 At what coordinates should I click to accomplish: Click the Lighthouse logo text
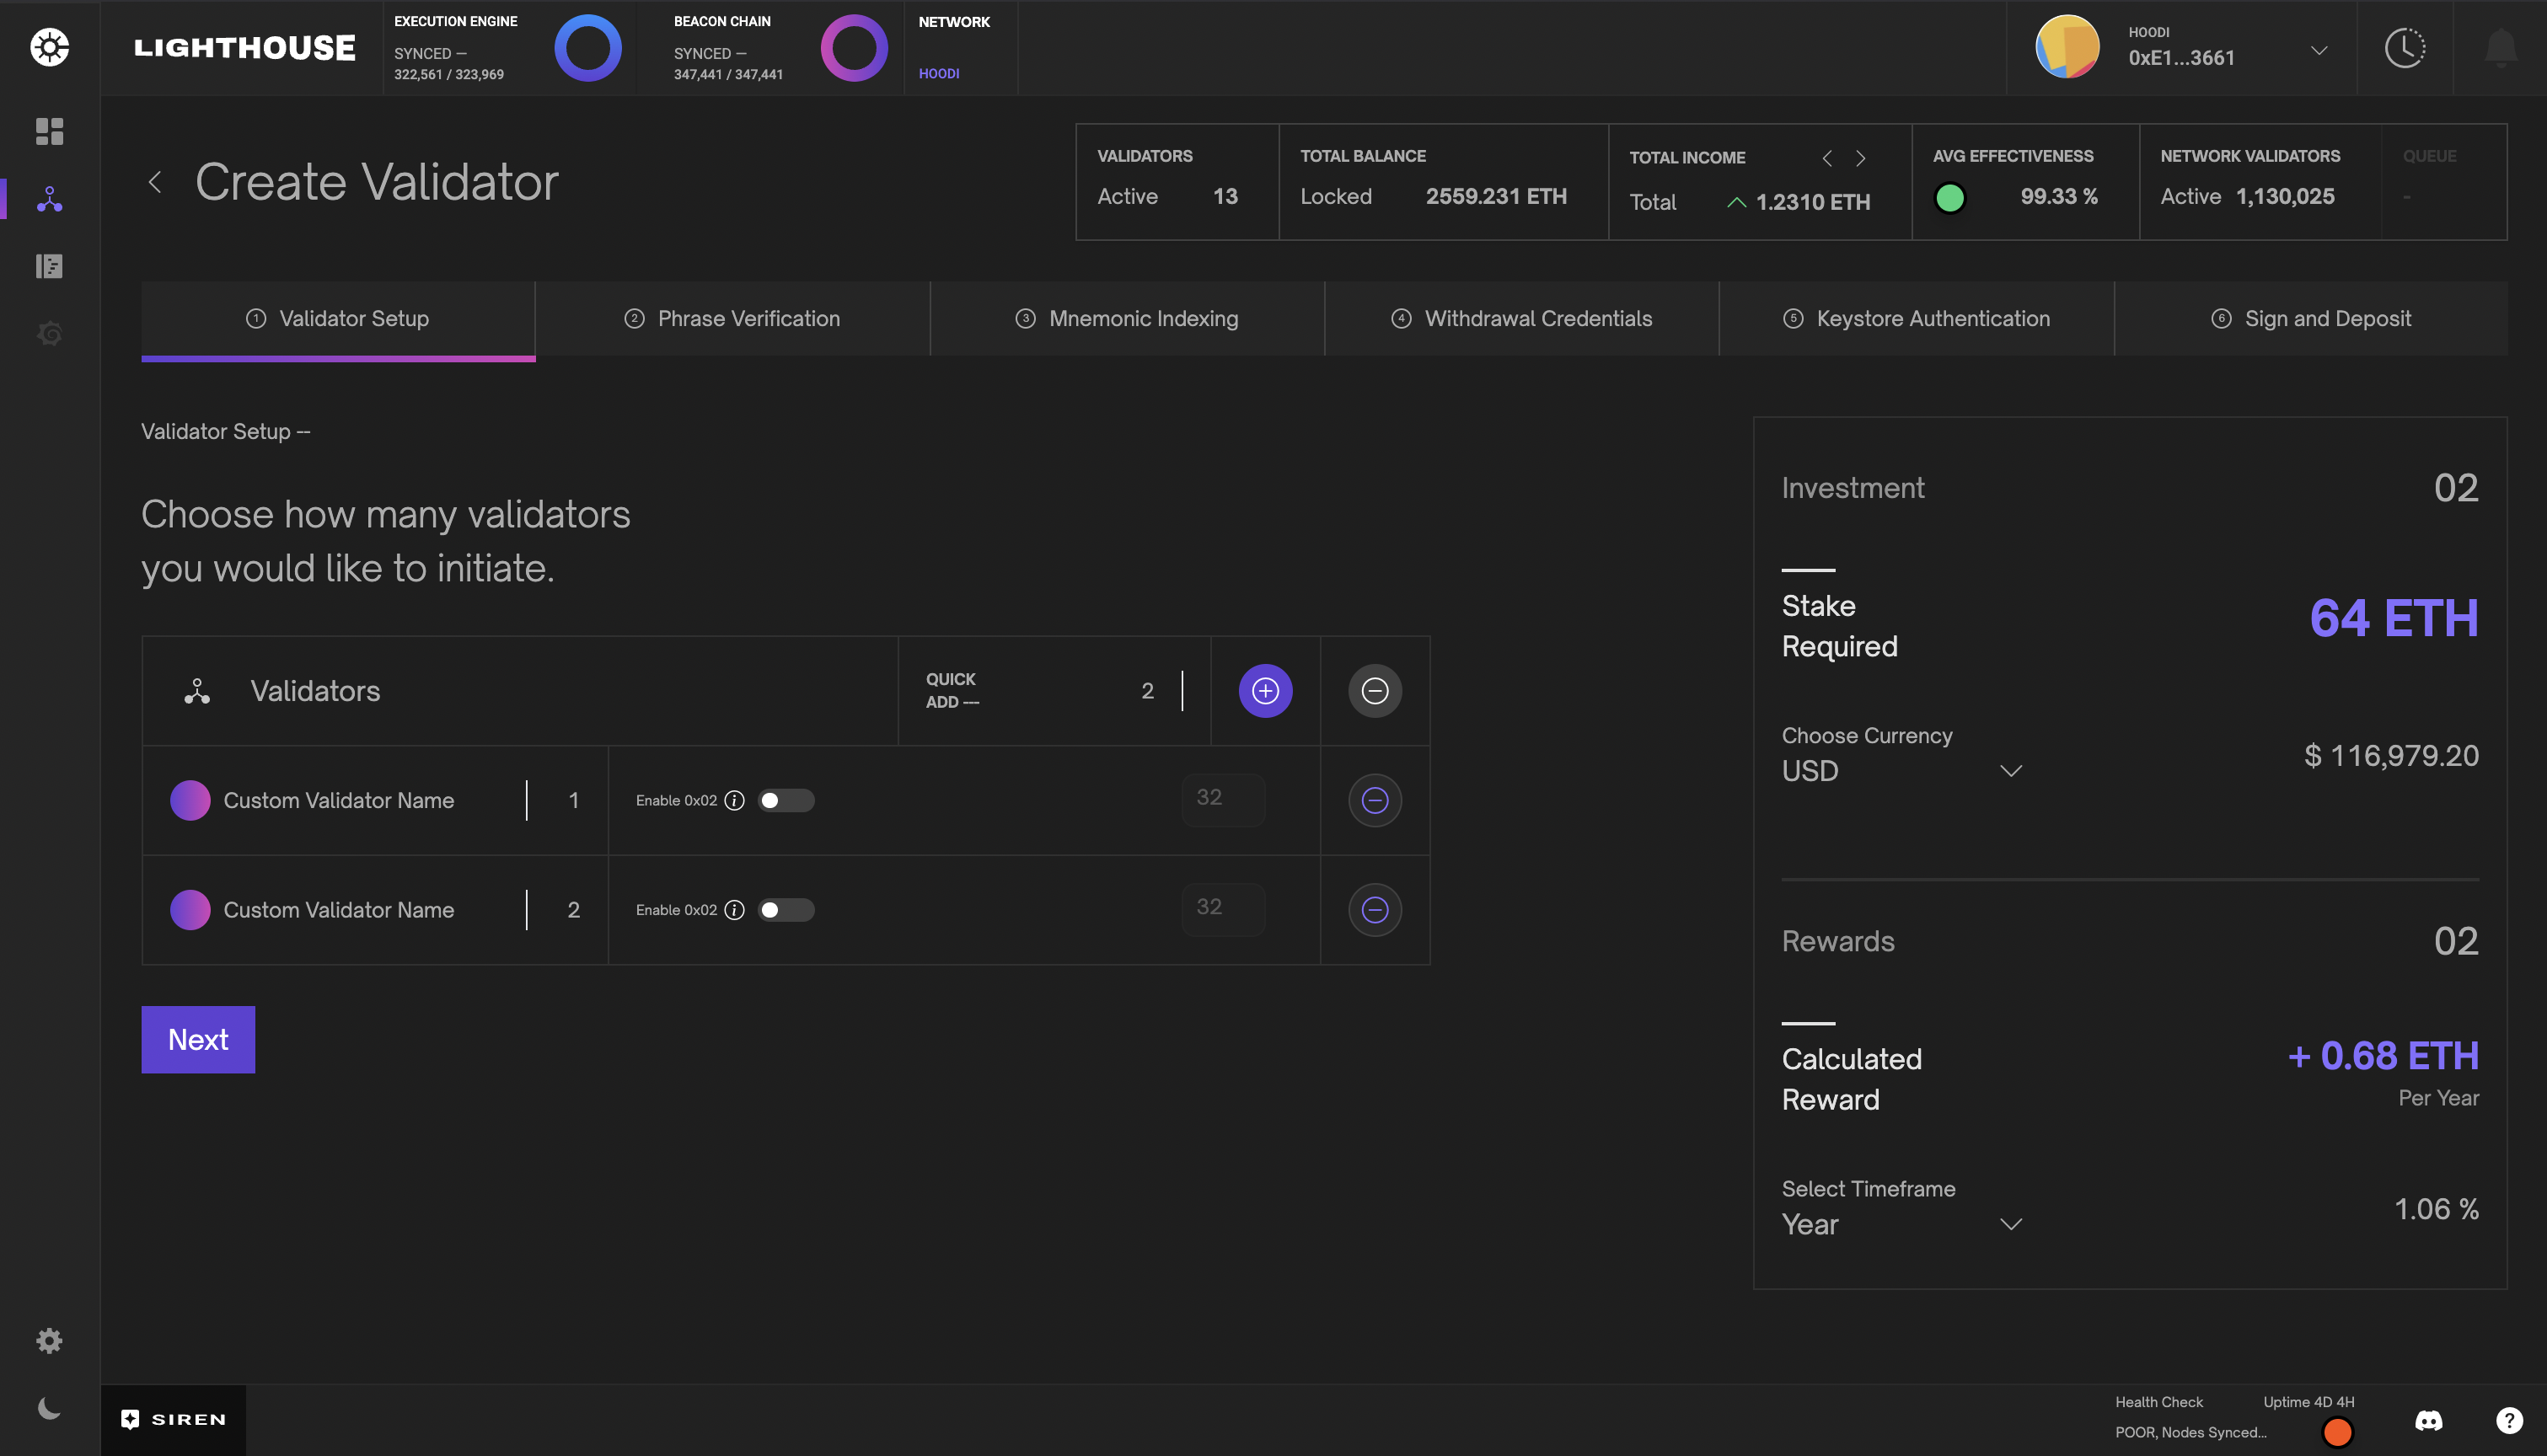click(x=245, y=48)
